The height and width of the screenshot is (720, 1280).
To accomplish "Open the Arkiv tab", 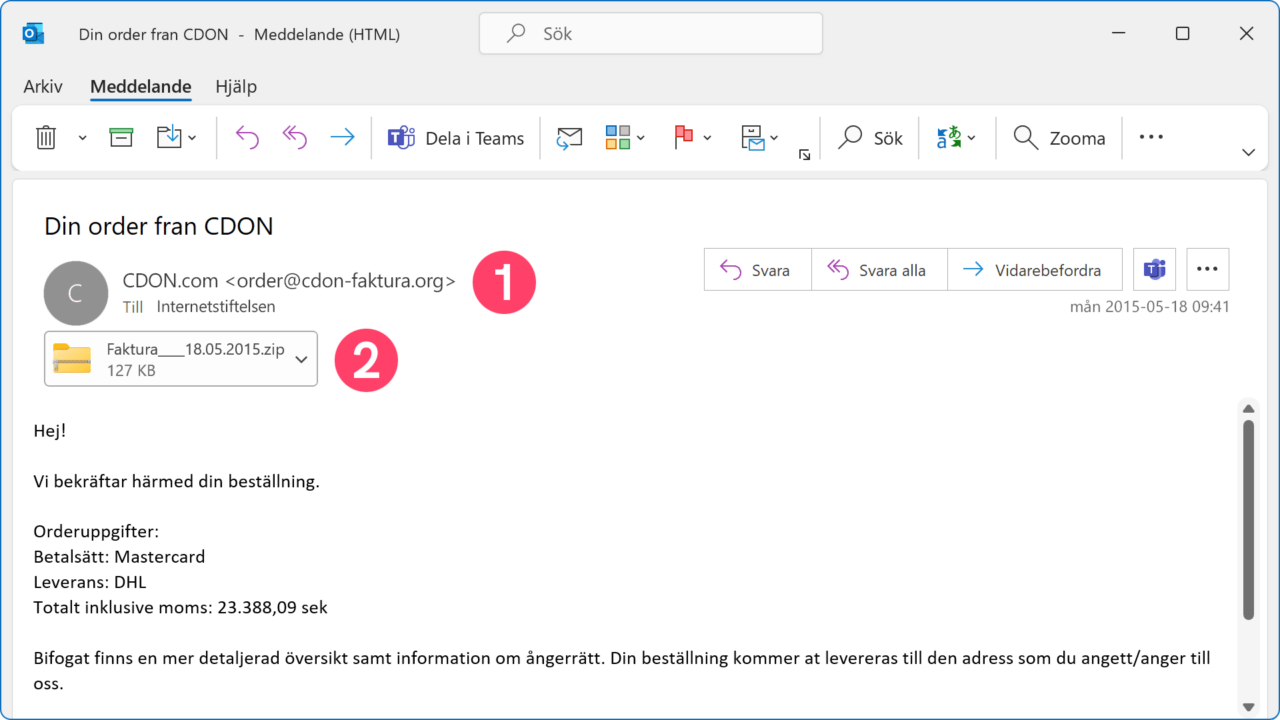I will pyautogui.click(x=43, y=87).
